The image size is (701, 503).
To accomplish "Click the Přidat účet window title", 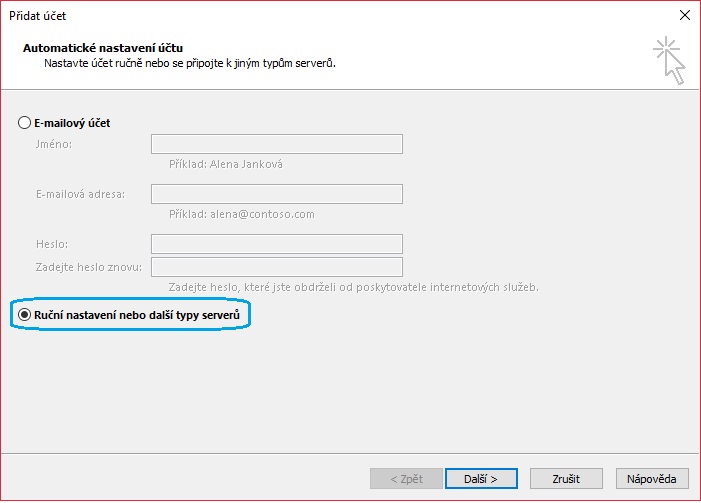I will pyautogui.click(x=38, y=15).
